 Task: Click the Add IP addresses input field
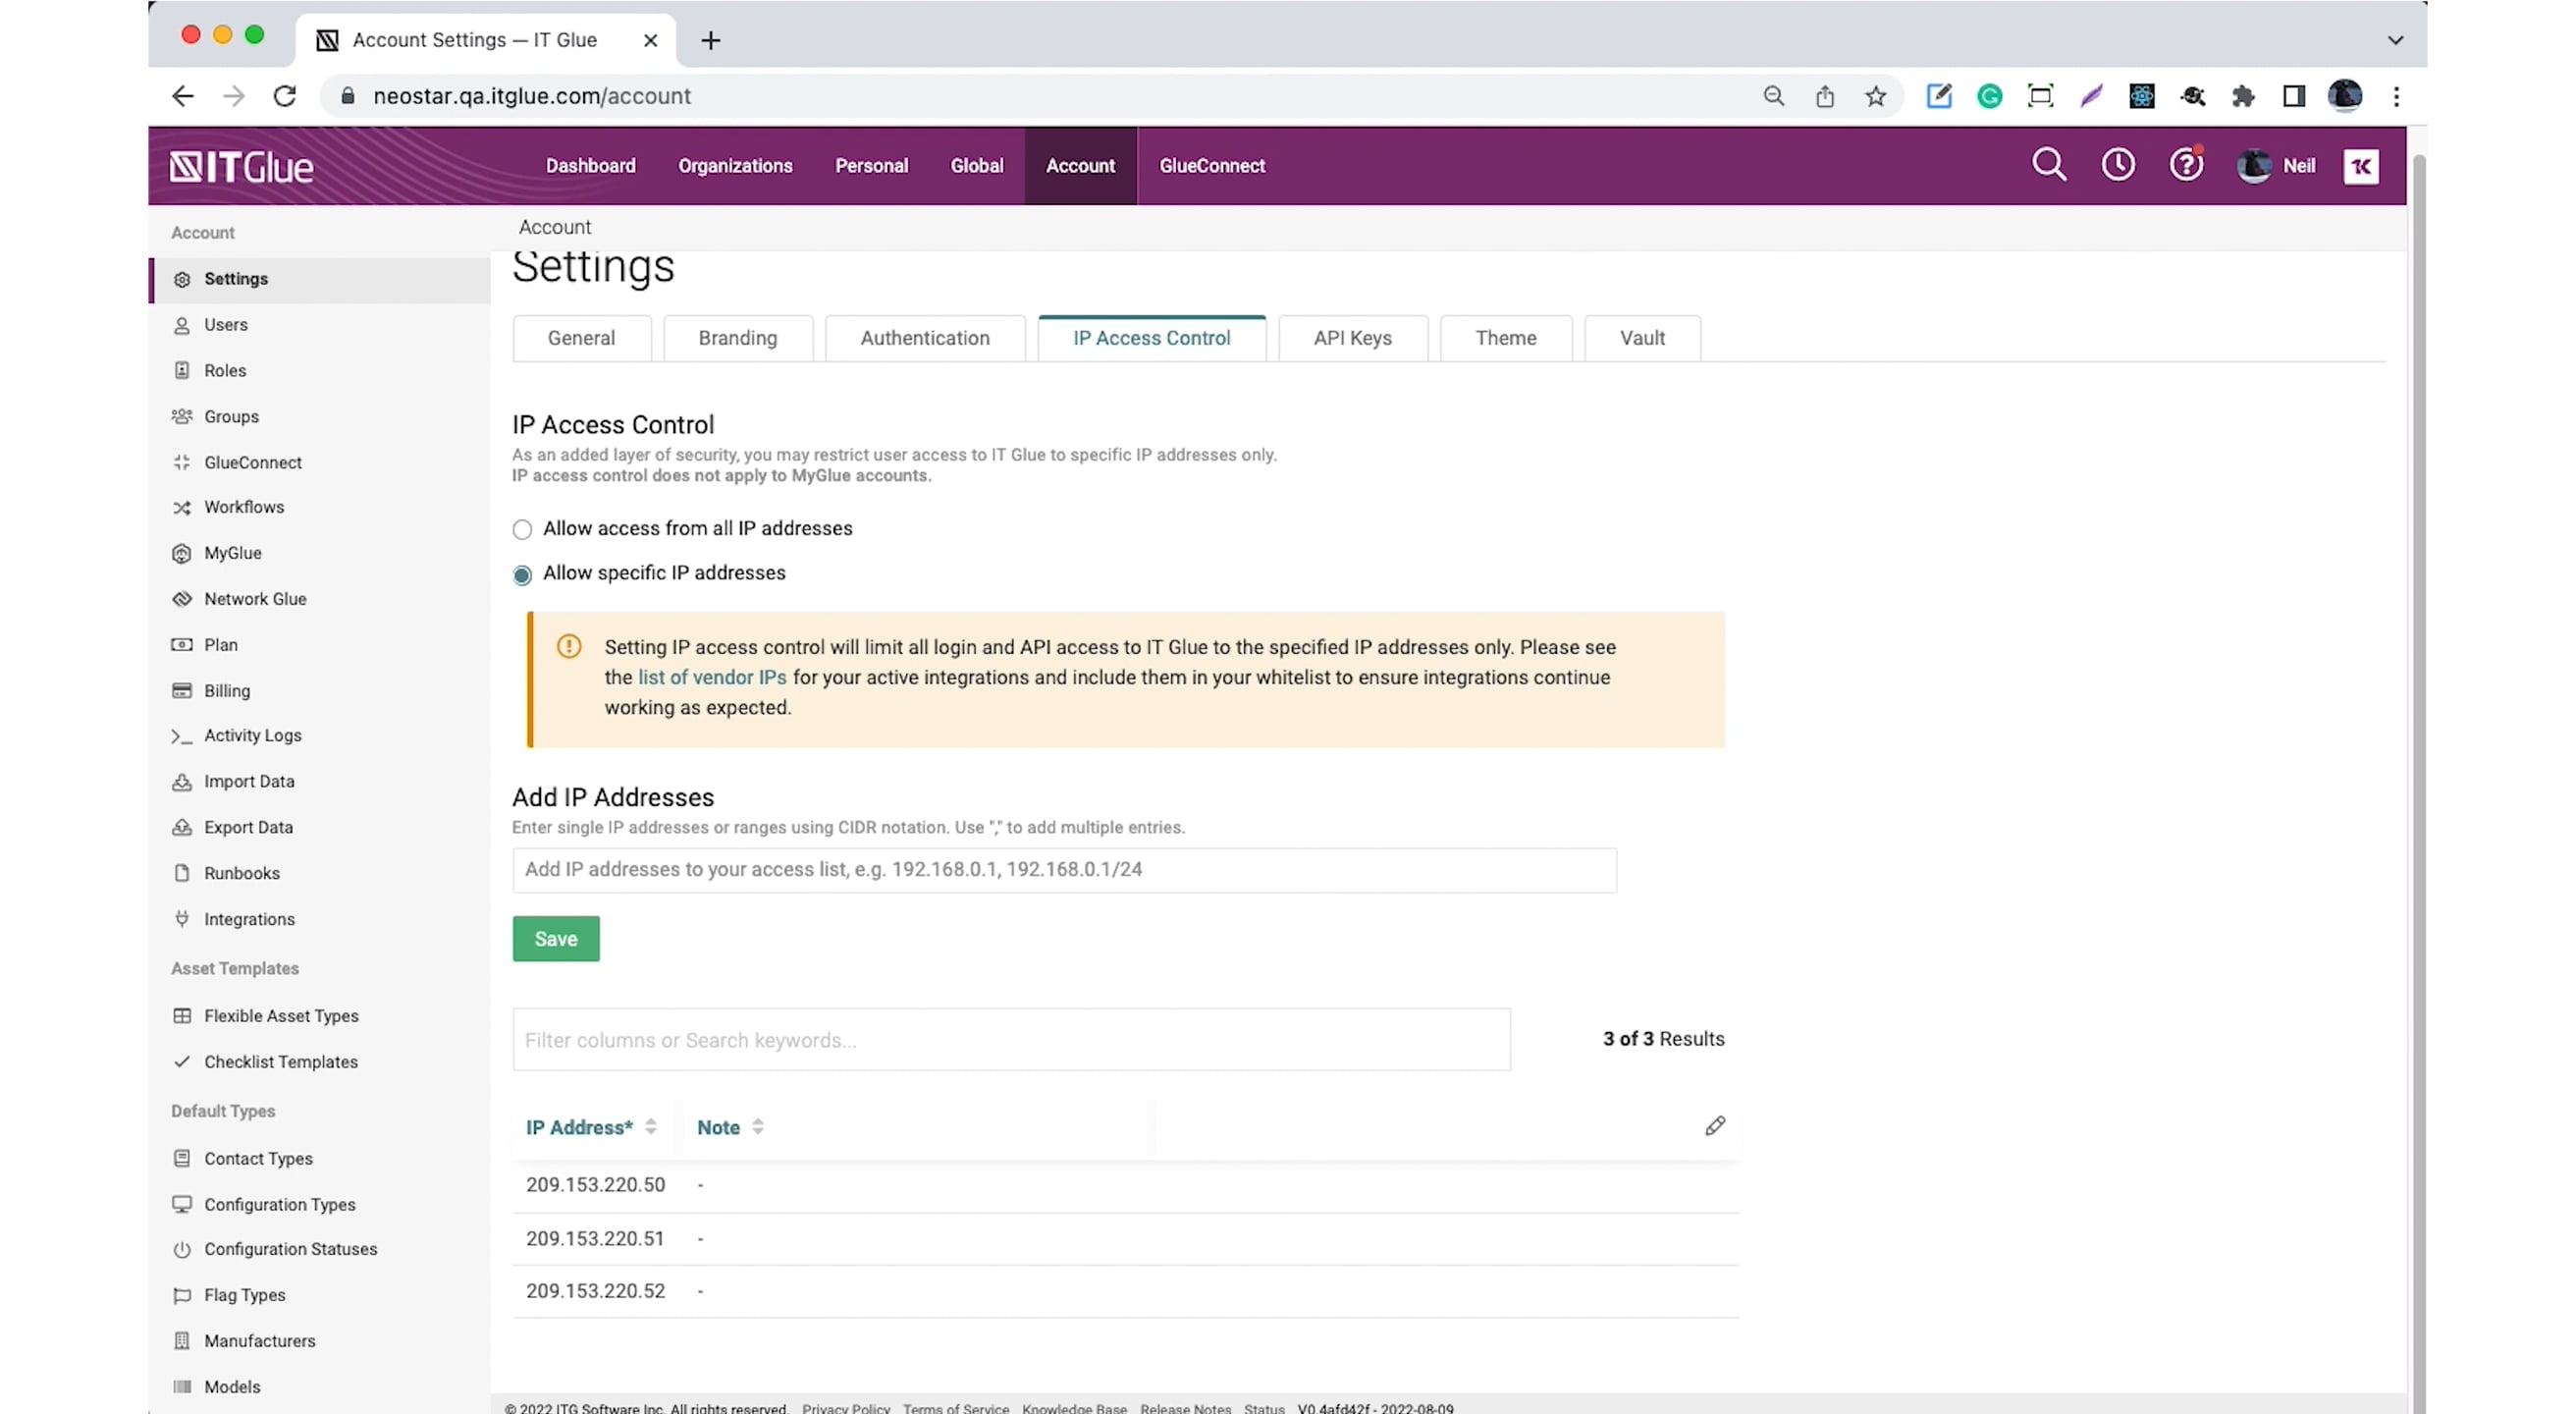point(1064,870)
